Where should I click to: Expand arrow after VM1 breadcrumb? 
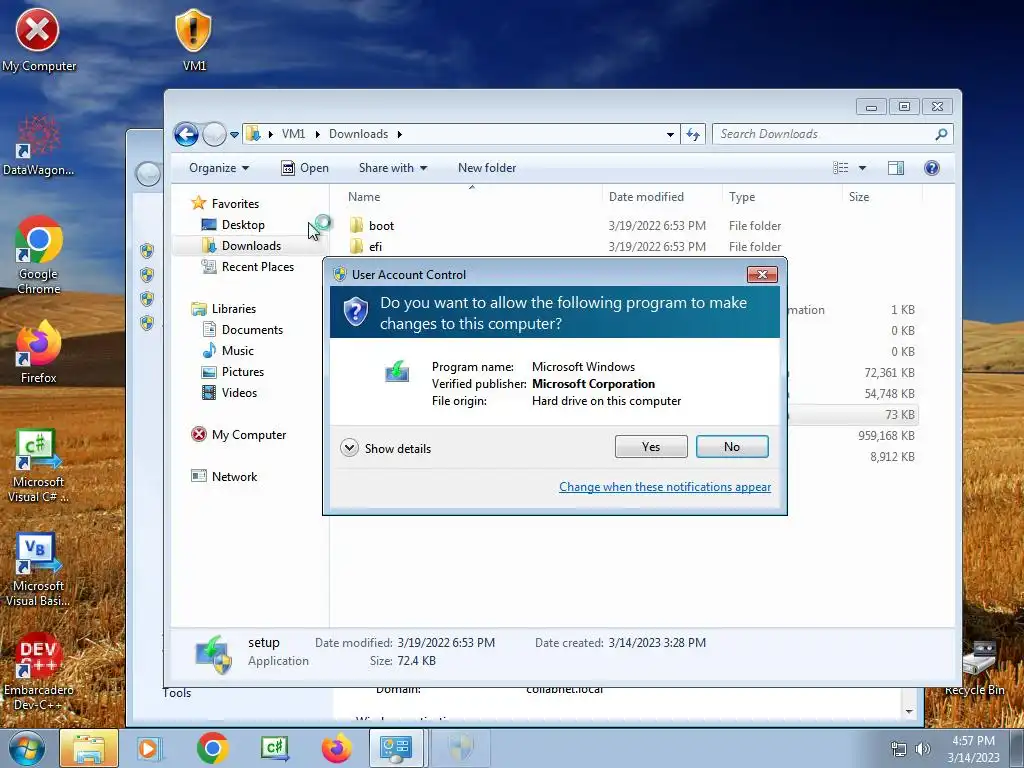tap(317, 135)
